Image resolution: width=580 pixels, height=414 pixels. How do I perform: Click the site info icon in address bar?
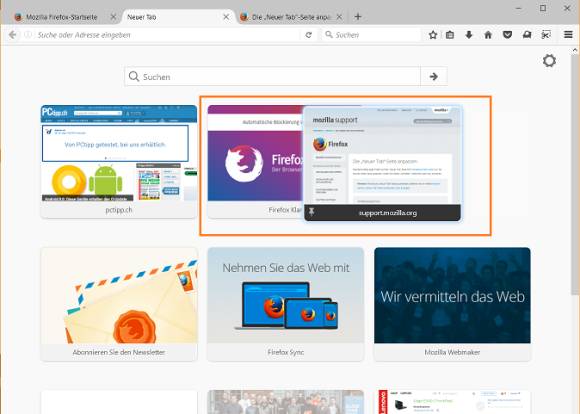(x=28, y=35)
